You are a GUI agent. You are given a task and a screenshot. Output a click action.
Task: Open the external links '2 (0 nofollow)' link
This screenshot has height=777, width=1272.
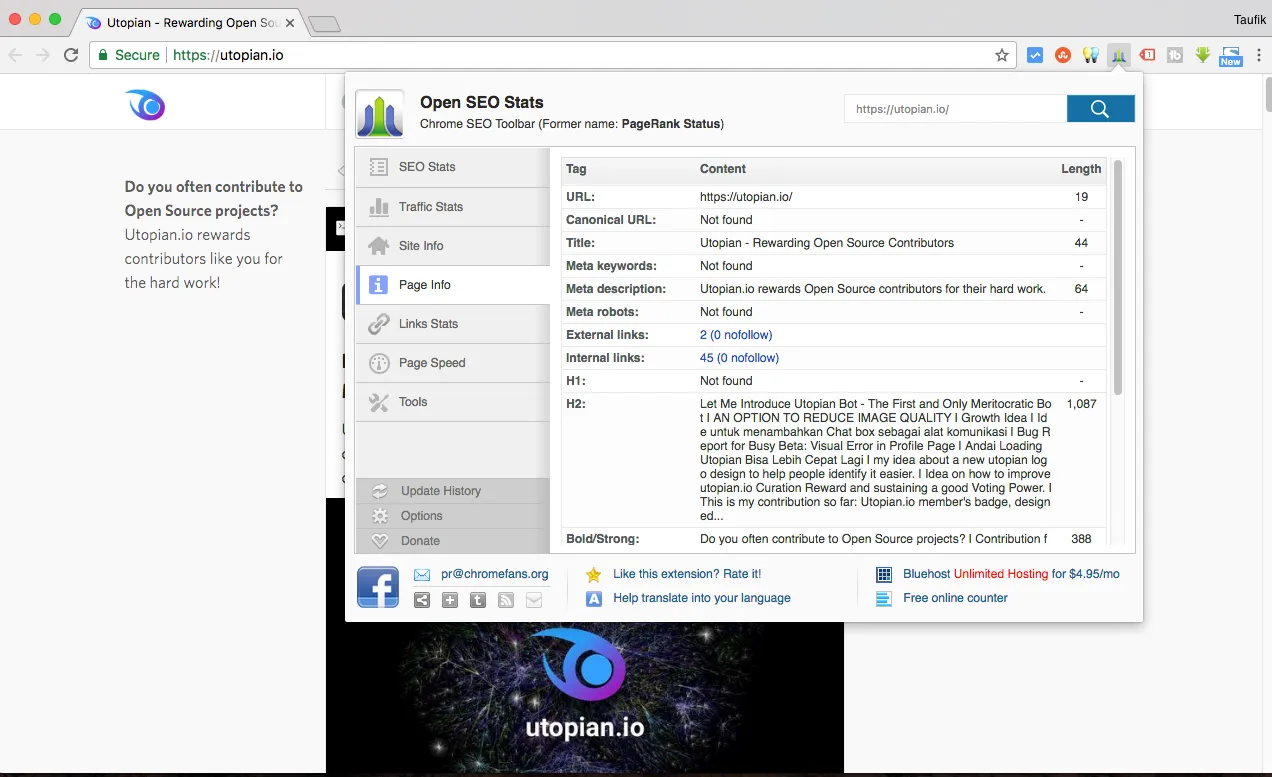coord(736,335)
